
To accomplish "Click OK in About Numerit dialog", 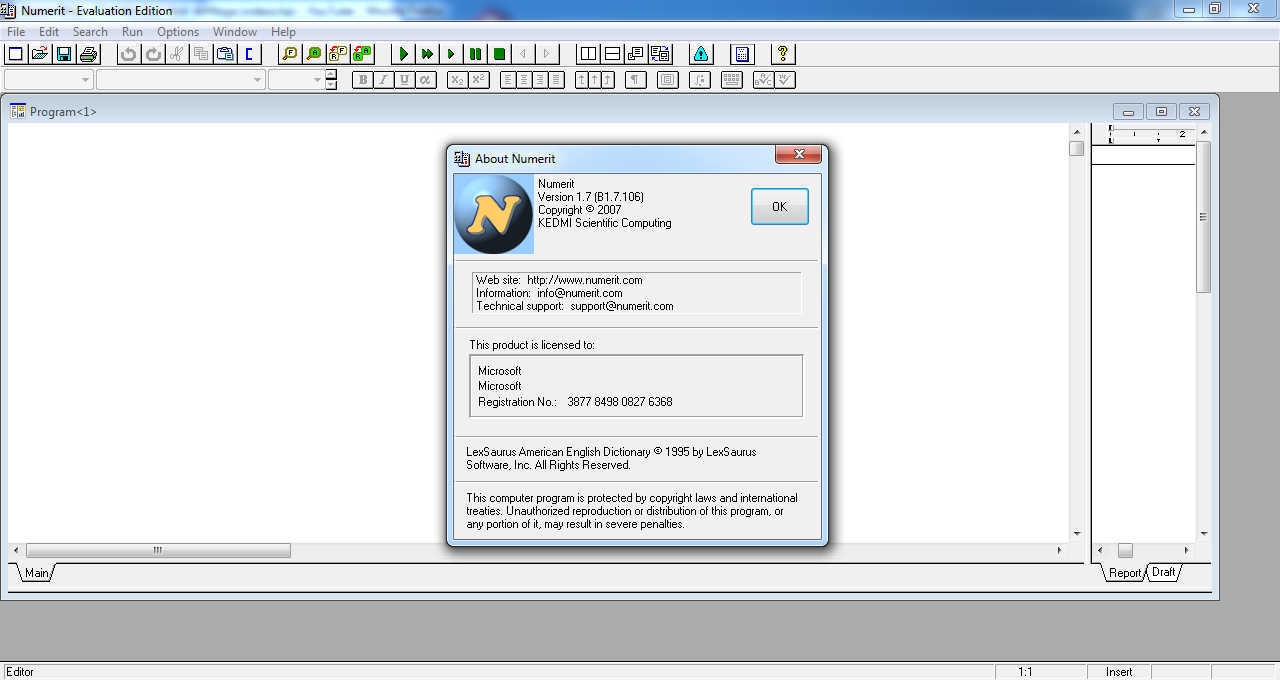I will tap(779, 207).
